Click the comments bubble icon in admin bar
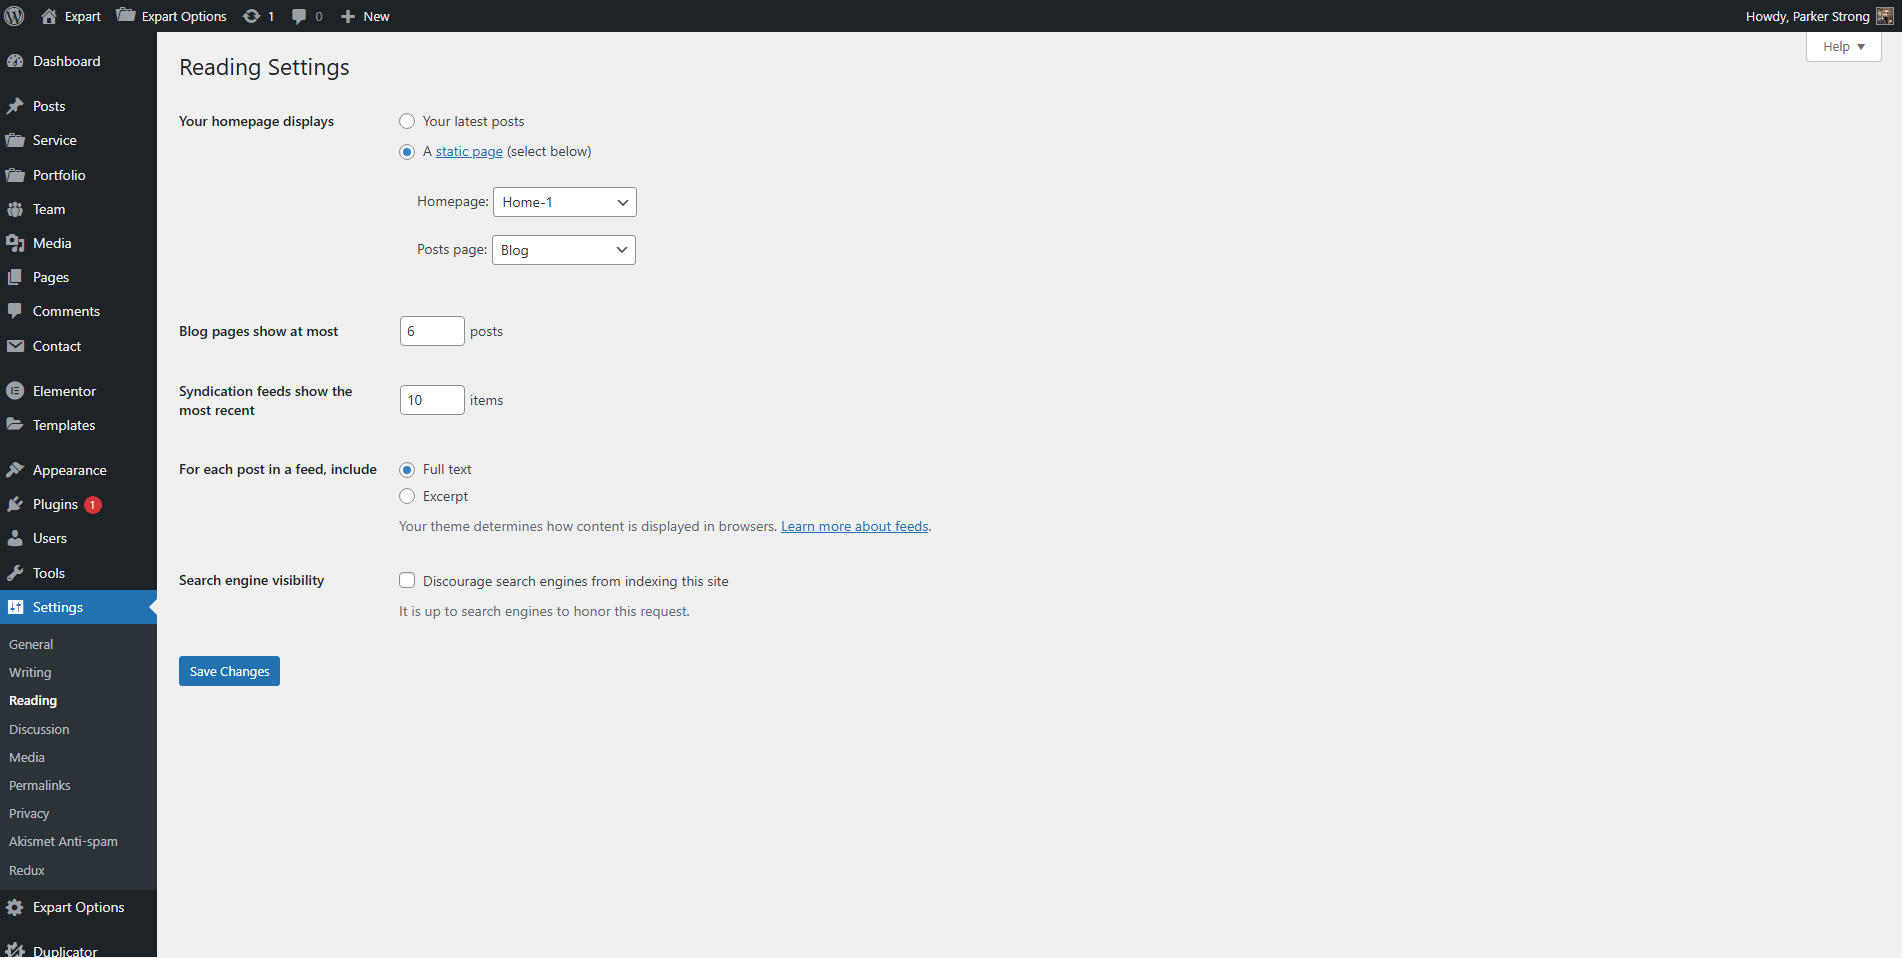The width and height of the screenshot is (1903, 958). [299, 16]
